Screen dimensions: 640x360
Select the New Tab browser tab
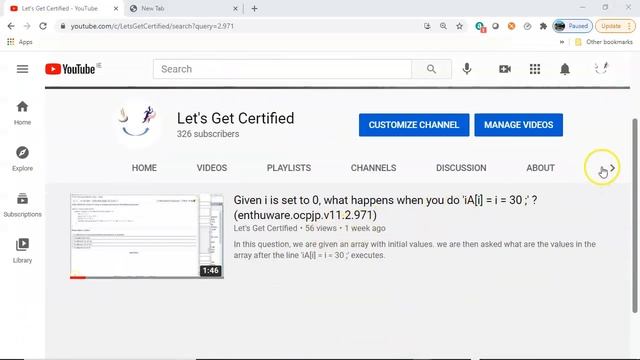point(184,8)
